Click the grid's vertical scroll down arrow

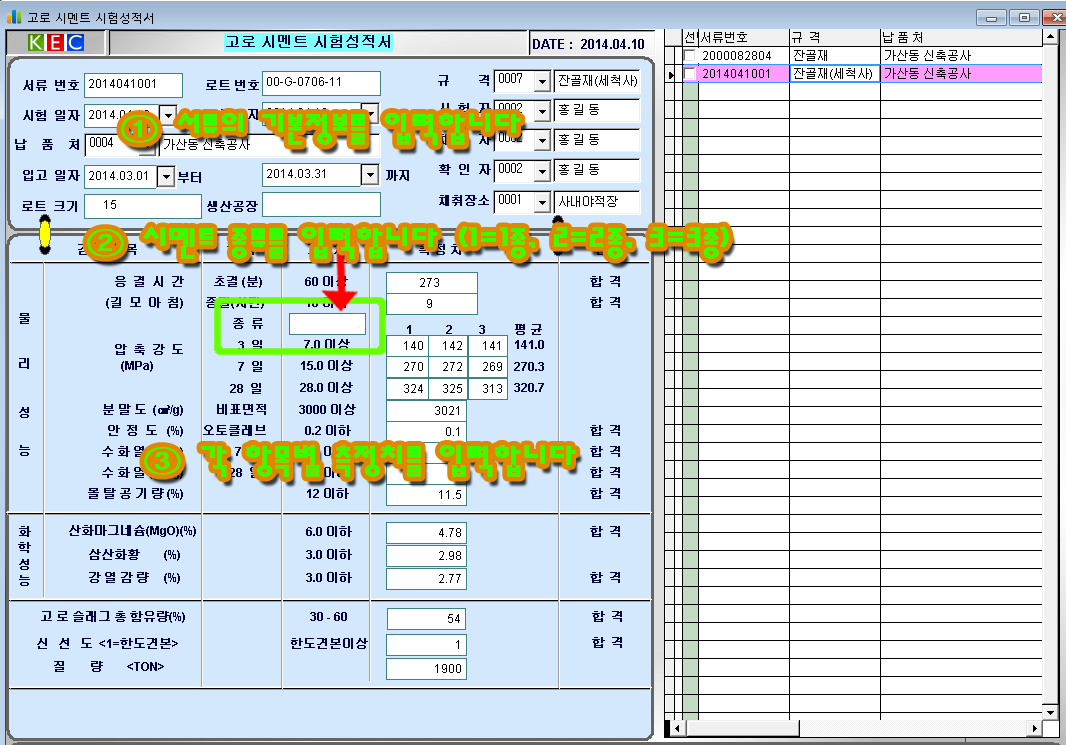click(1050, 712)
